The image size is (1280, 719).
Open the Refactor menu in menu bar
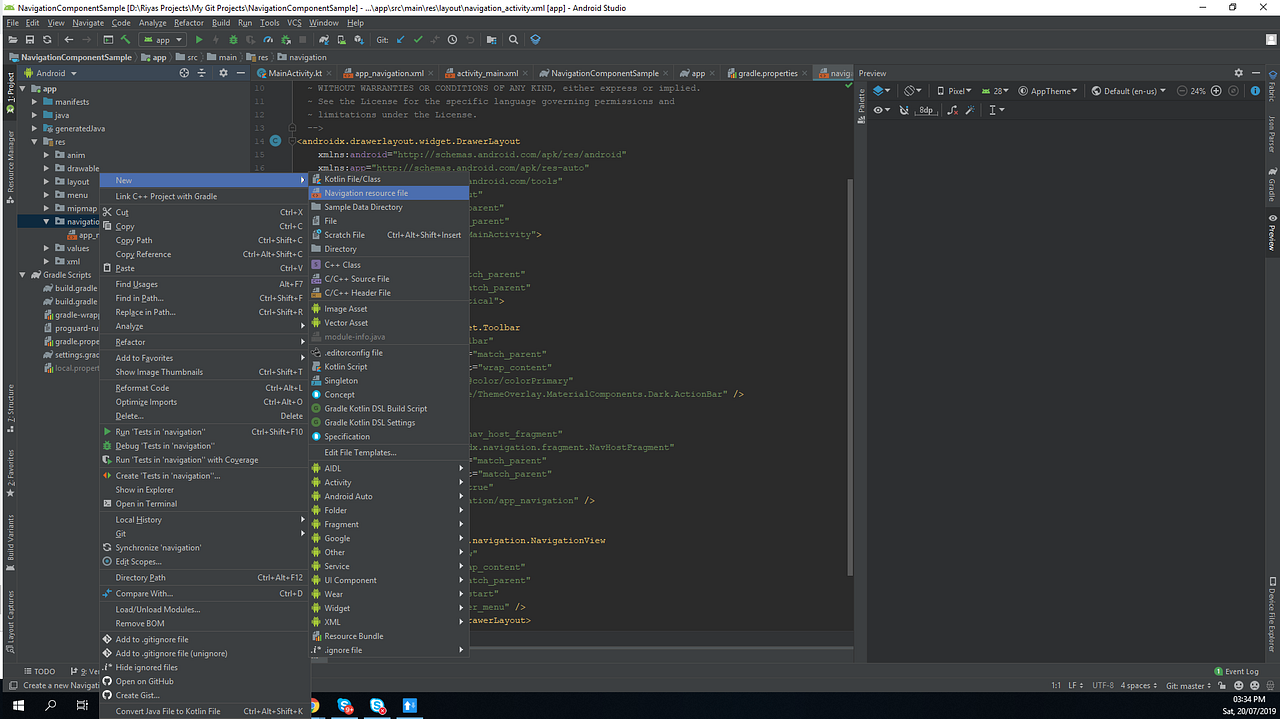point(188,22)
